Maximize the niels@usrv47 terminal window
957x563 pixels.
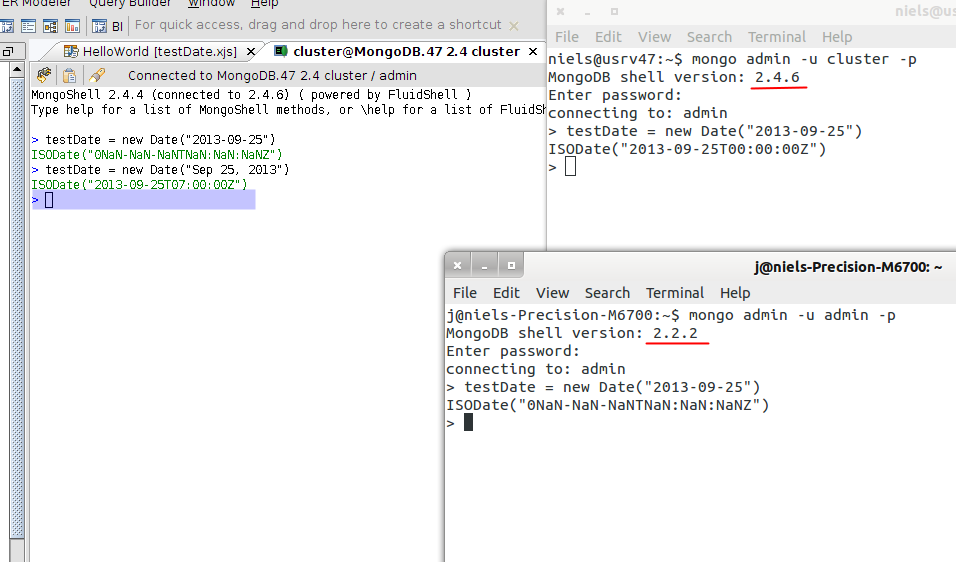point(615,12)
